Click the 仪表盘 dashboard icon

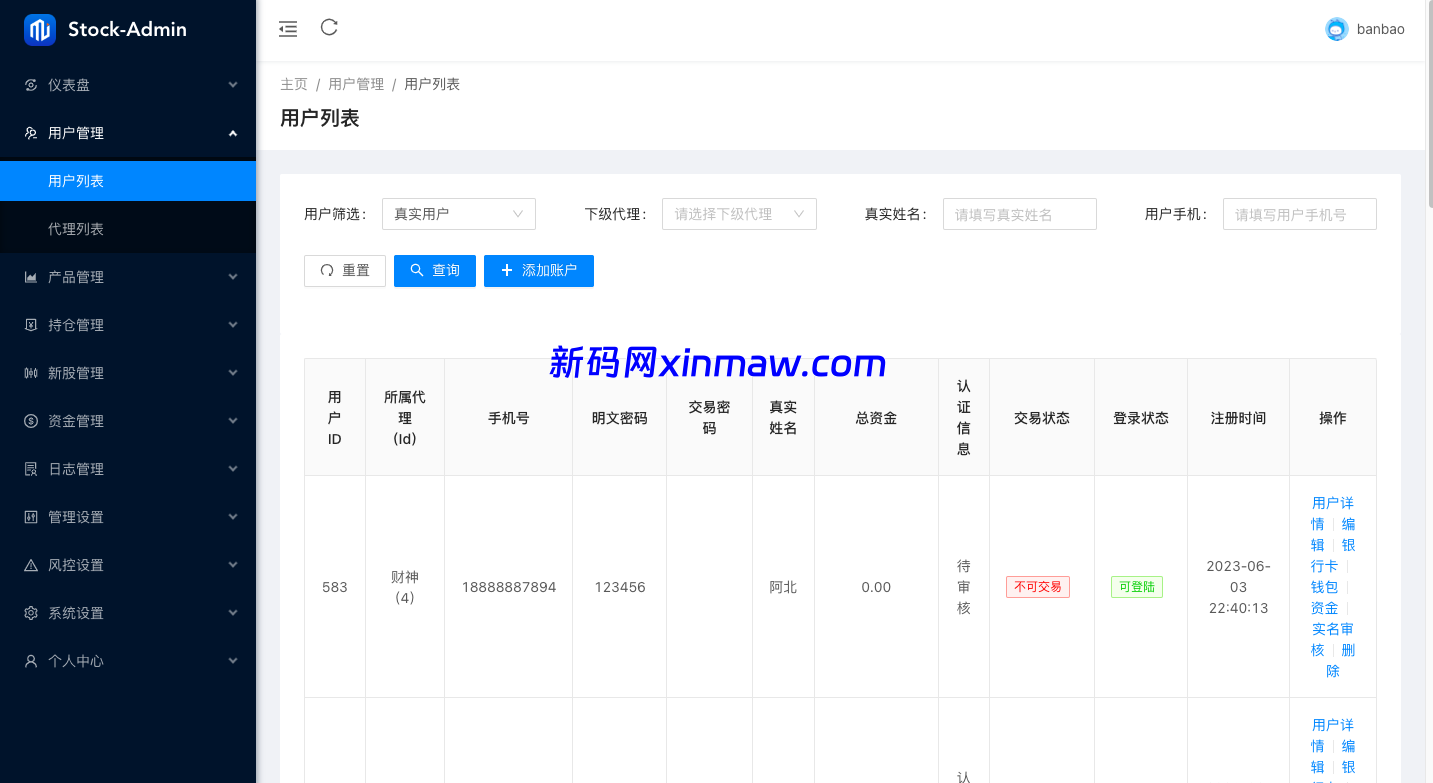pos(31,85)
